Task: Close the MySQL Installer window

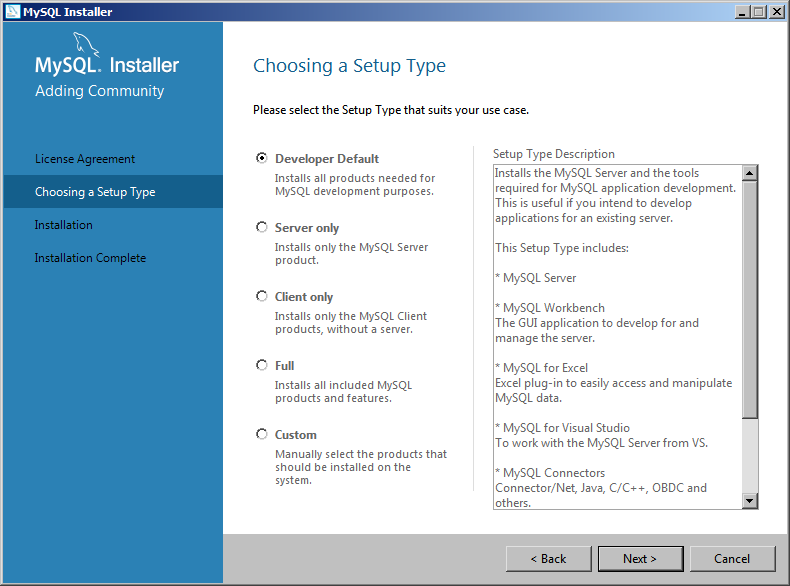Action: click(777, 12)
